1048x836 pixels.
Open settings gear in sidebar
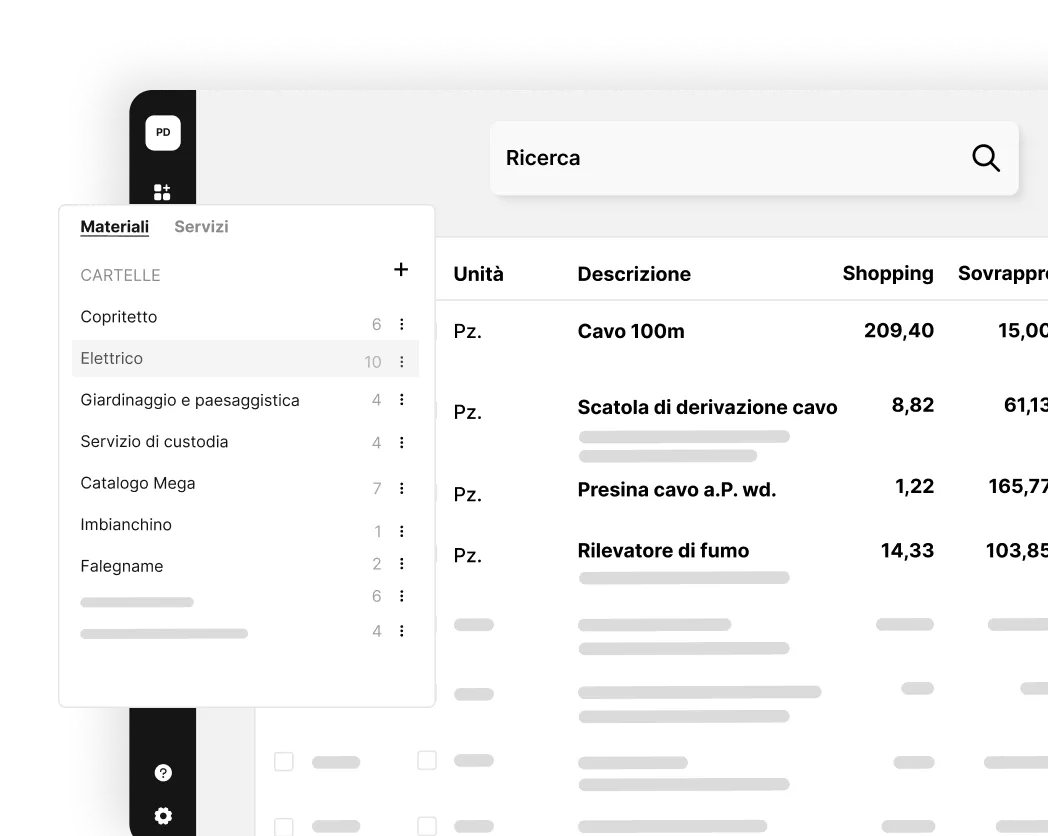(x=163, y=816)
